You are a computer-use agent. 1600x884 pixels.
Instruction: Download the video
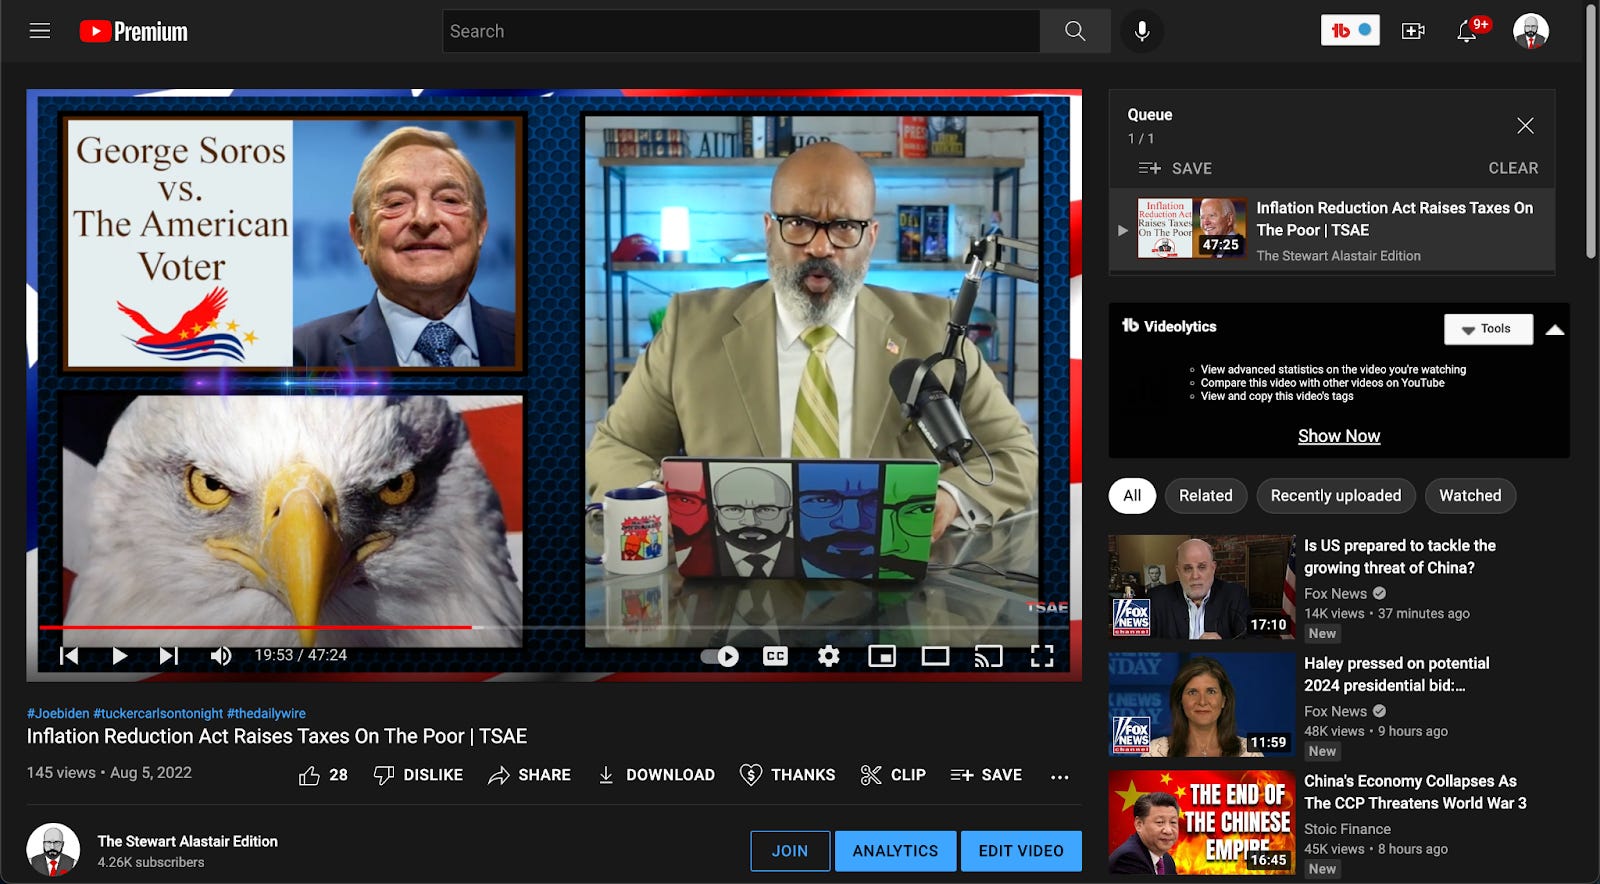point(656,775)
